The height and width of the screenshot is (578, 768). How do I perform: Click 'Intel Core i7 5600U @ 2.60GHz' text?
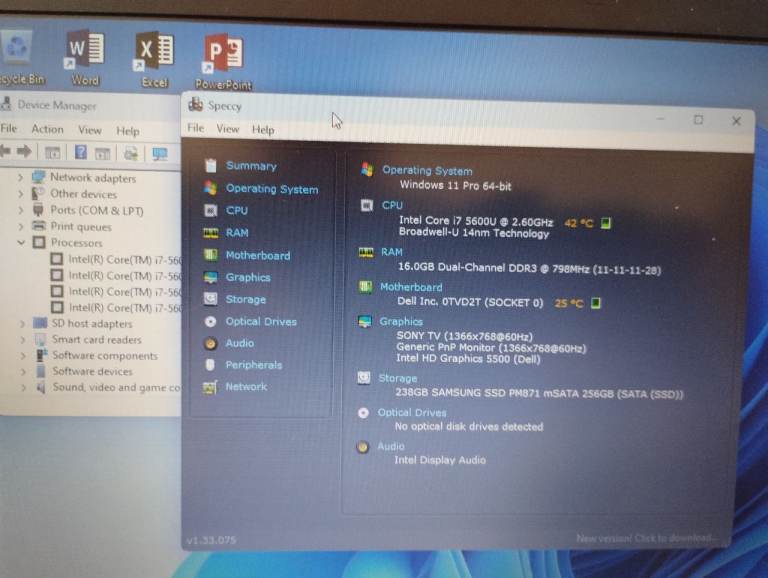[476, 221]
